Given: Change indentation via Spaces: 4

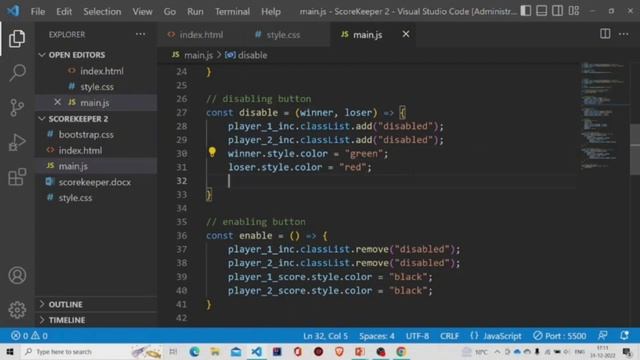Looking at the screenshot, I should (x=377, y=336).
